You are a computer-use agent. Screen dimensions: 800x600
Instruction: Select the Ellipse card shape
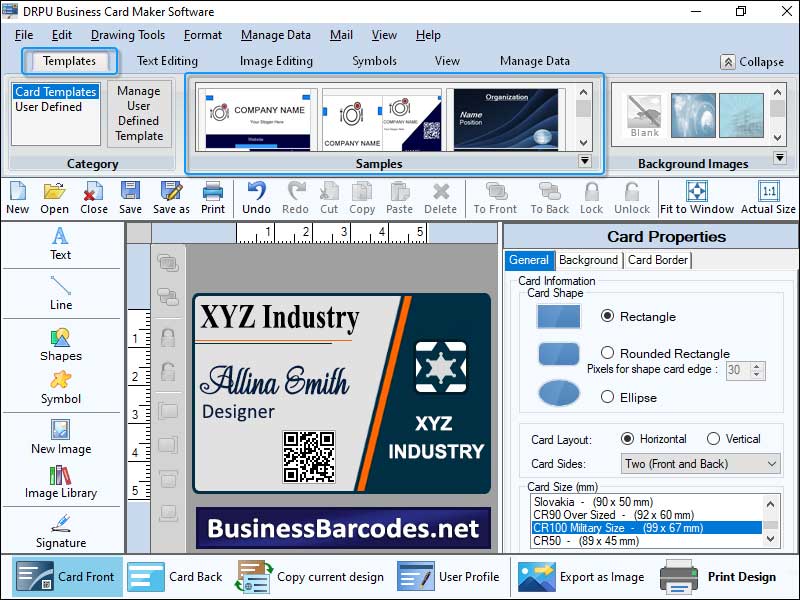click(x=607, y=397)
